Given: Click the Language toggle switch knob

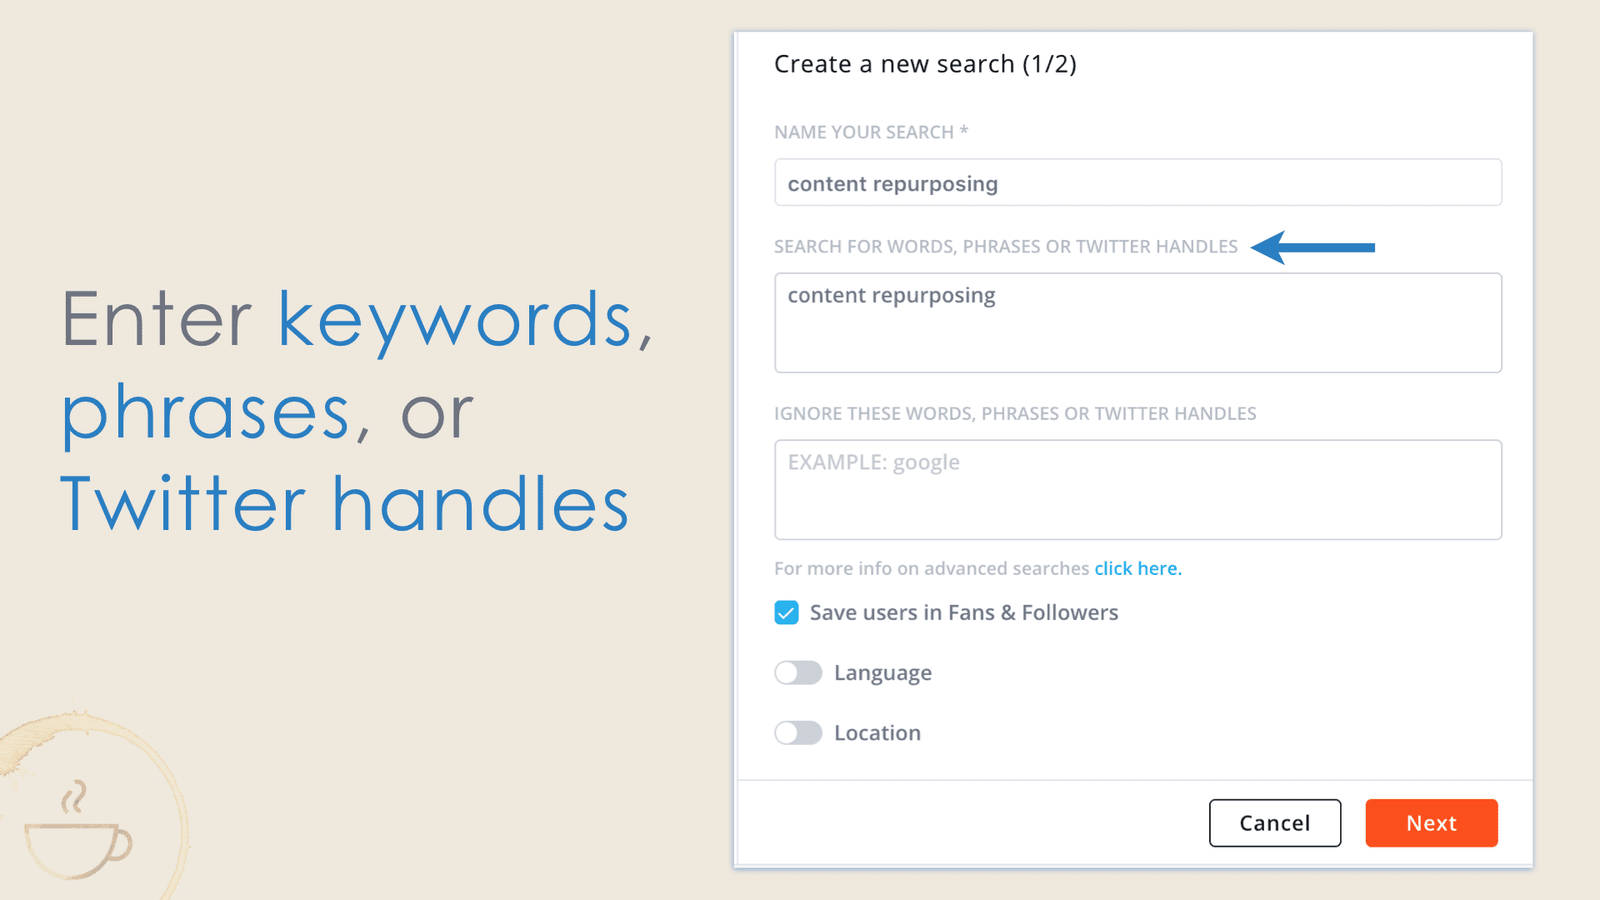Looking at the screenshot, I should pyautogui.click(x=788, y=672).
